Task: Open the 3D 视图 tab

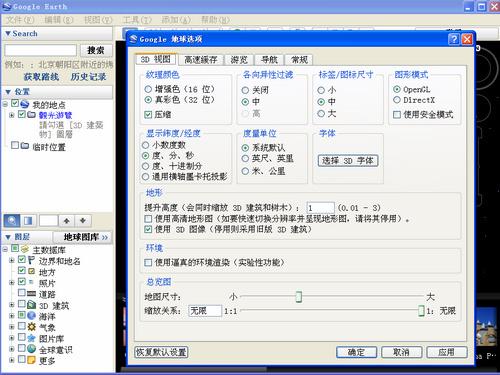Action: click(x=156, y=59)
